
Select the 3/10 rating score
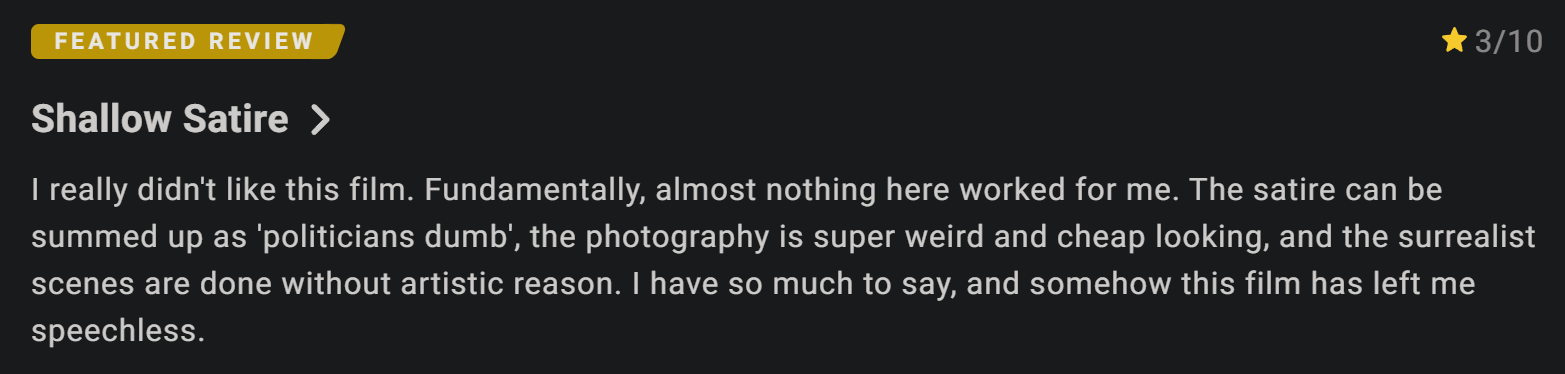[x=1509, y=42]
